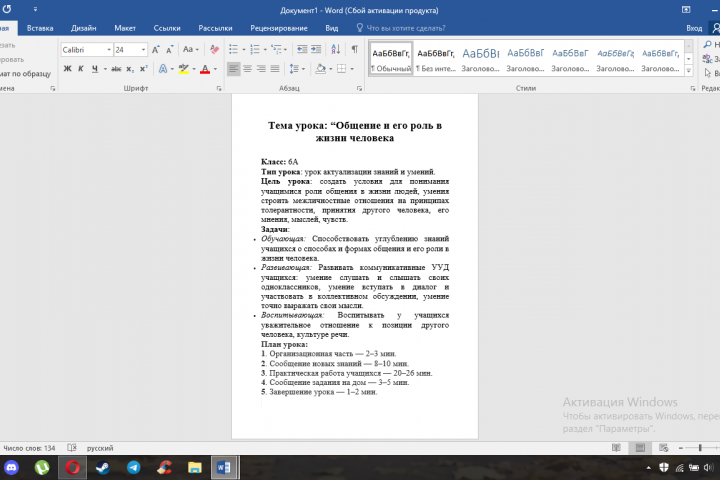Toggle underline formatting (Ч)
Image resolution: width=720 pixels, height=480 pixels.
point(95,69)
